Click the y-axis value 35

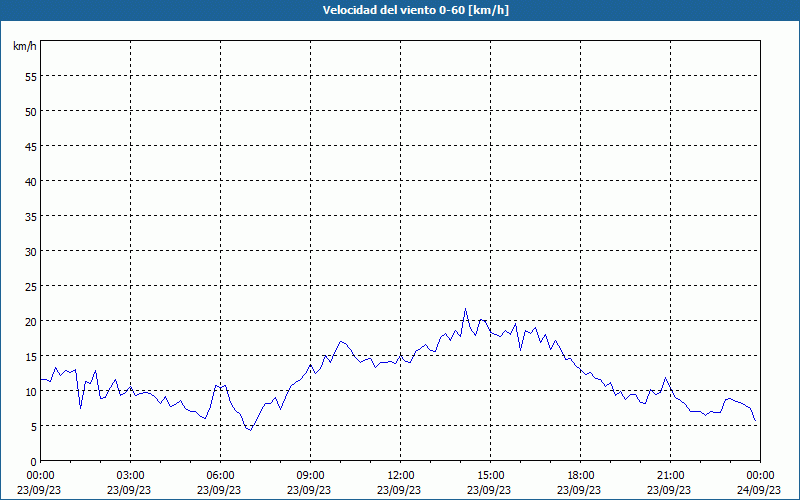[x=31, y=216]
